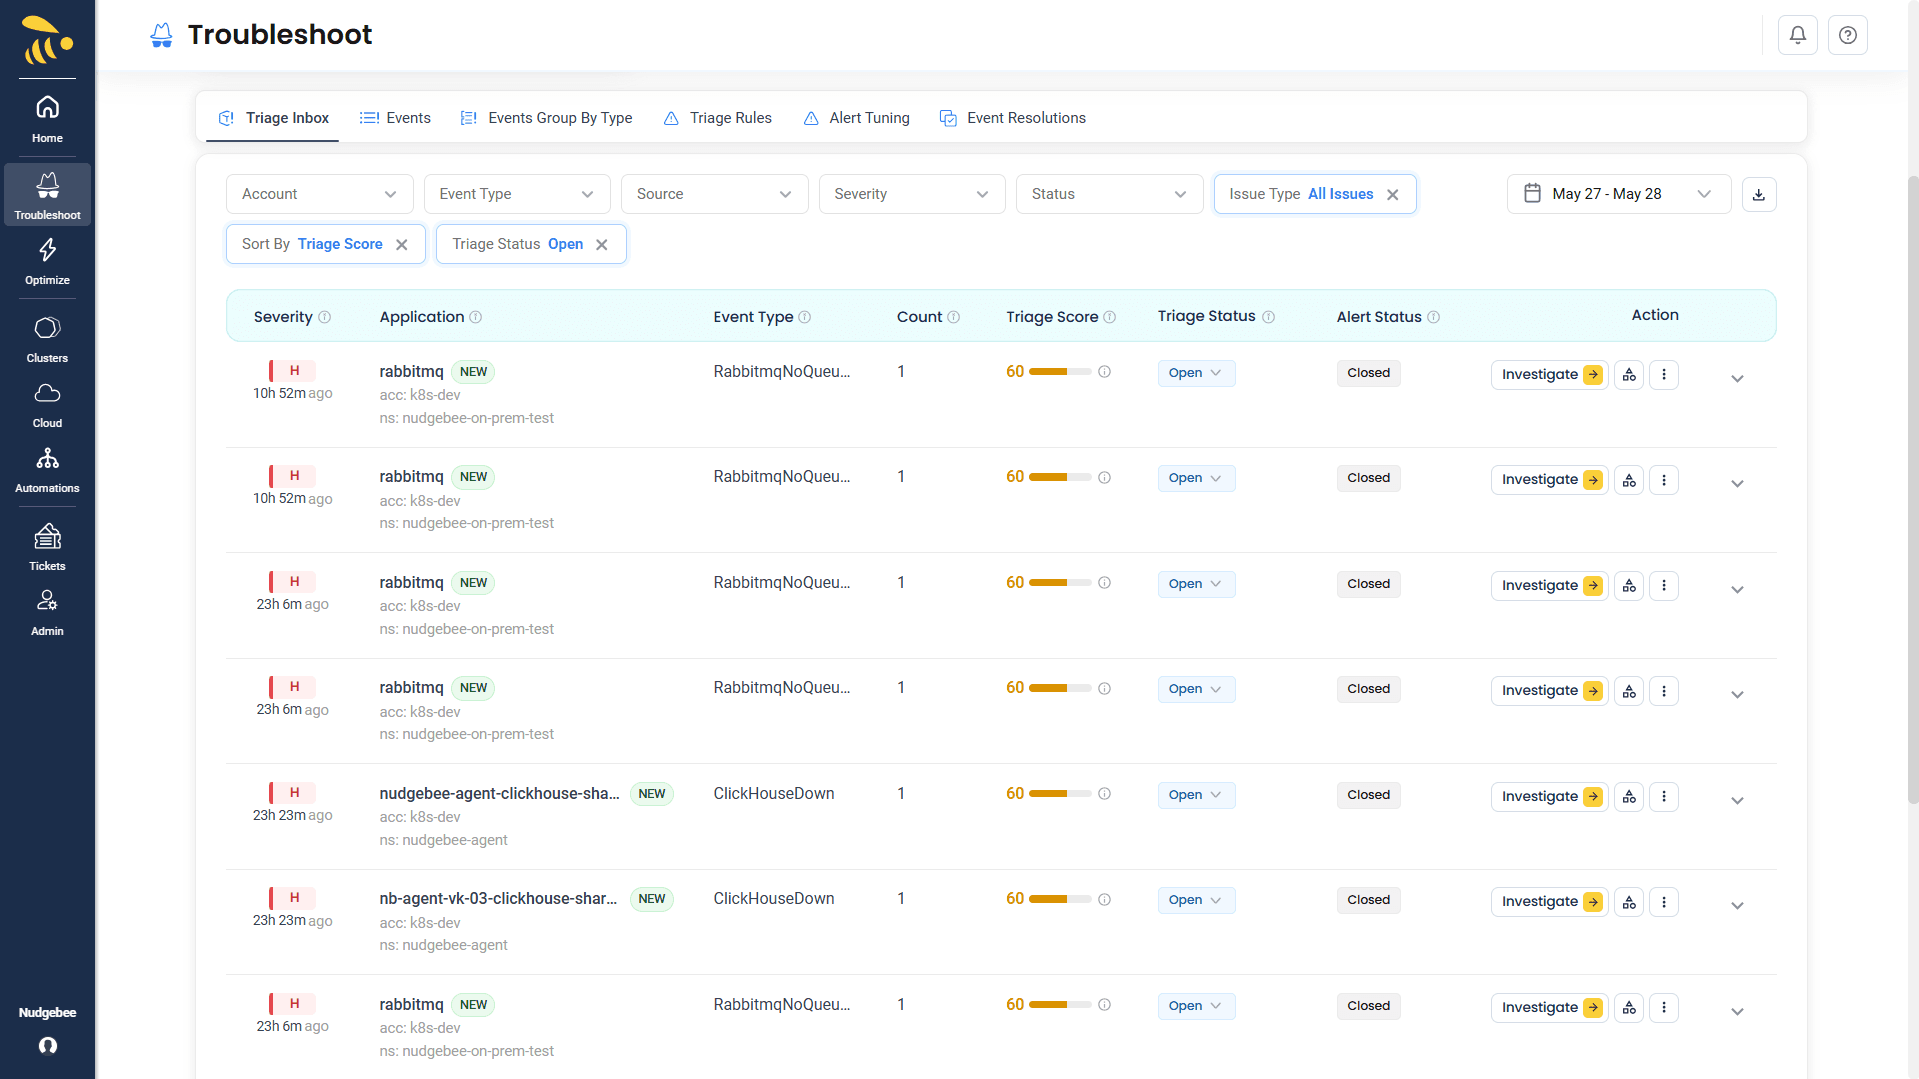Remove the Issue Type All Issues filter

click(1392, 194)
